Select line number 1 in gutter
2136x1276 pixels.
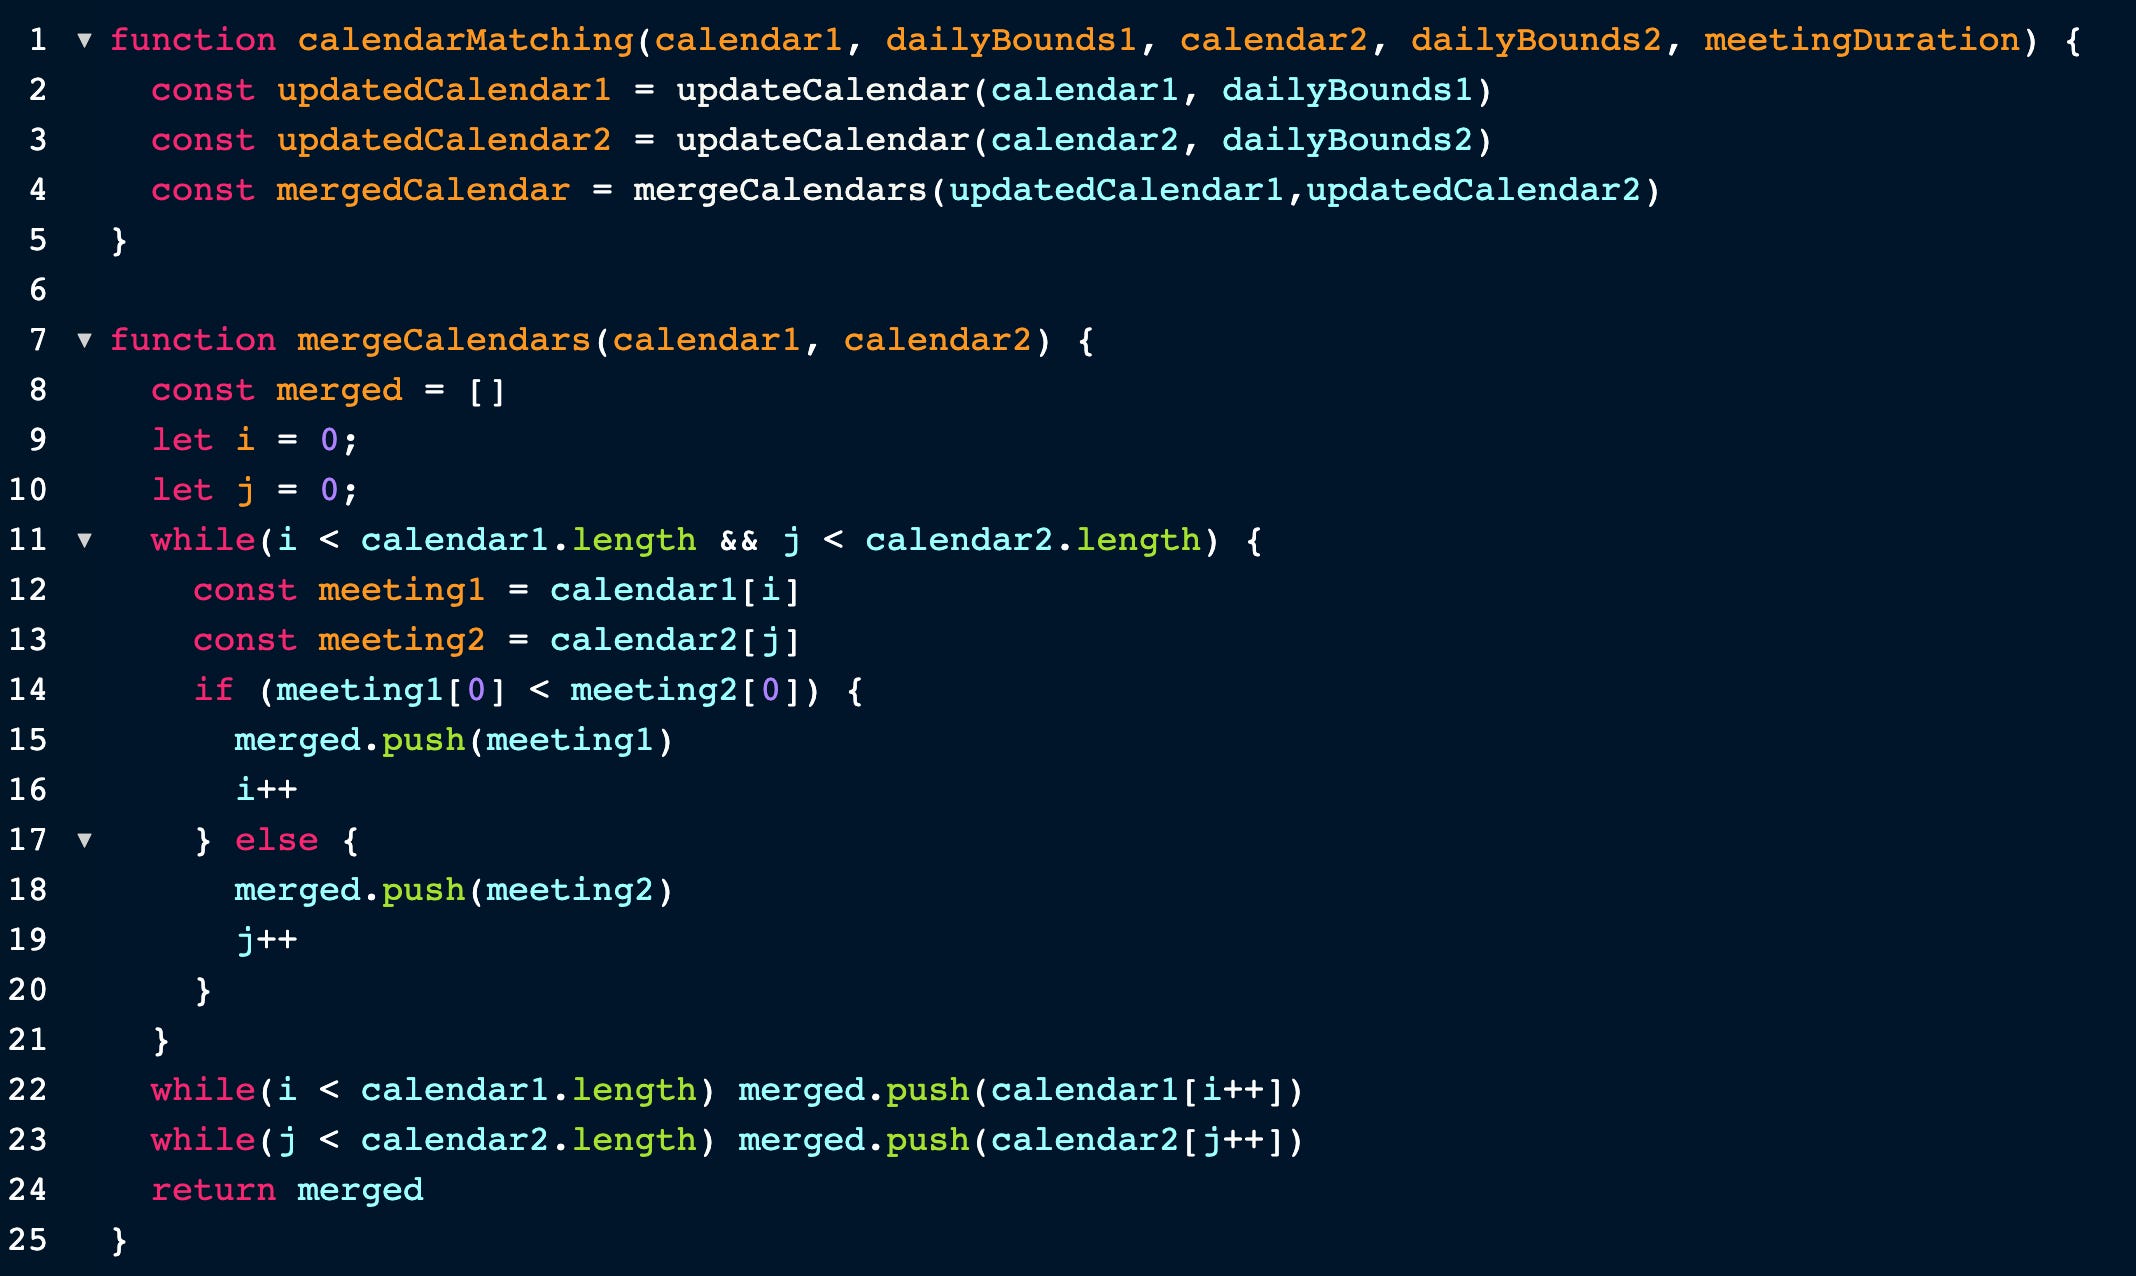(x=37, y=40)
